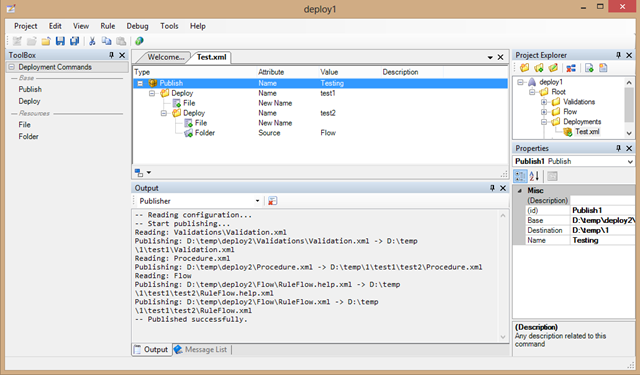
Task: Collapse the Publish node in the grid
Action: [x=140, y=83]
